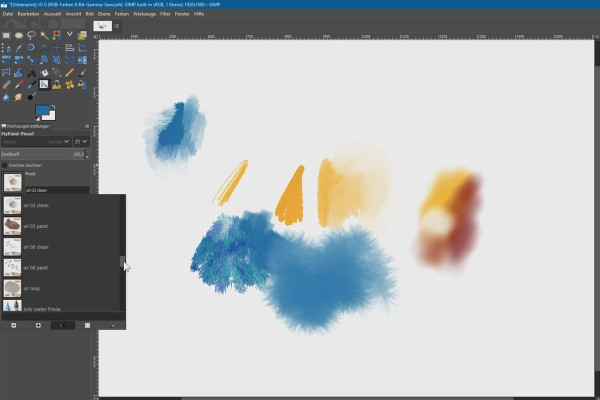This screenshot has height=400, width=600.
Task: Select the Perspective Clone tool
Action: coord(82,85)
